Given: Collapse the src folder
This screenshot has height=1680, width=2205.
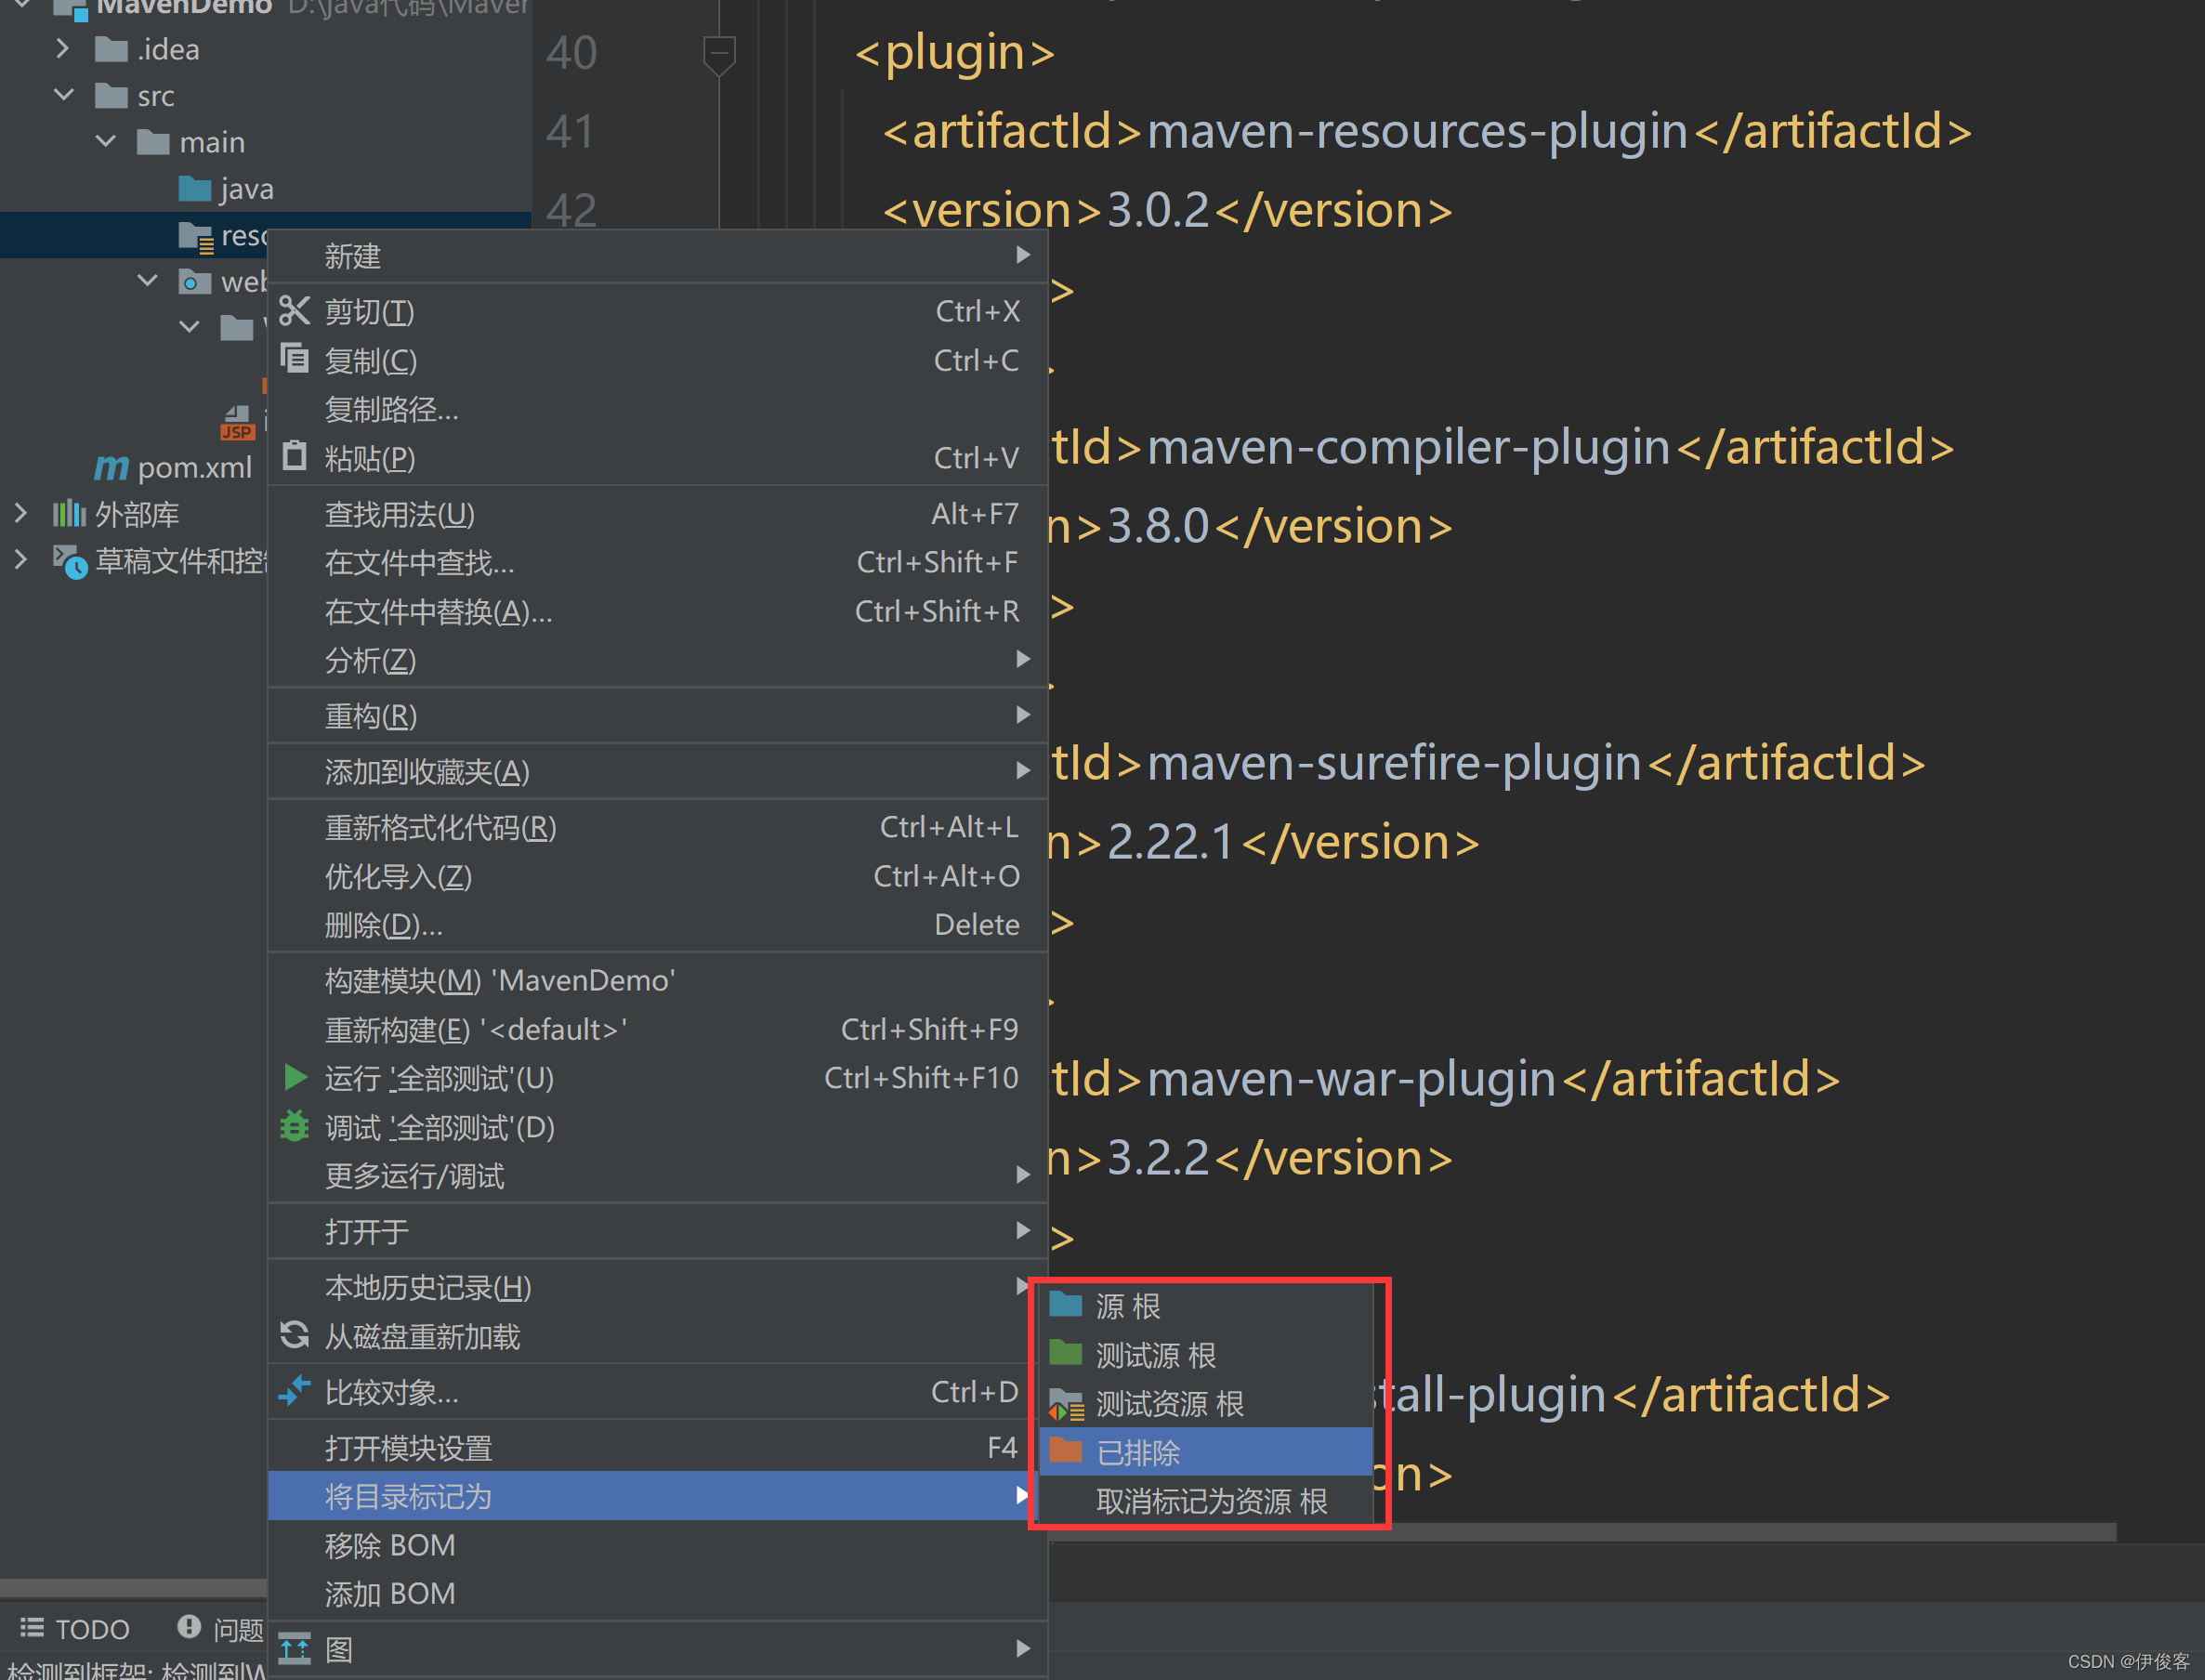Looking at the screenshot, I should 63,95.
